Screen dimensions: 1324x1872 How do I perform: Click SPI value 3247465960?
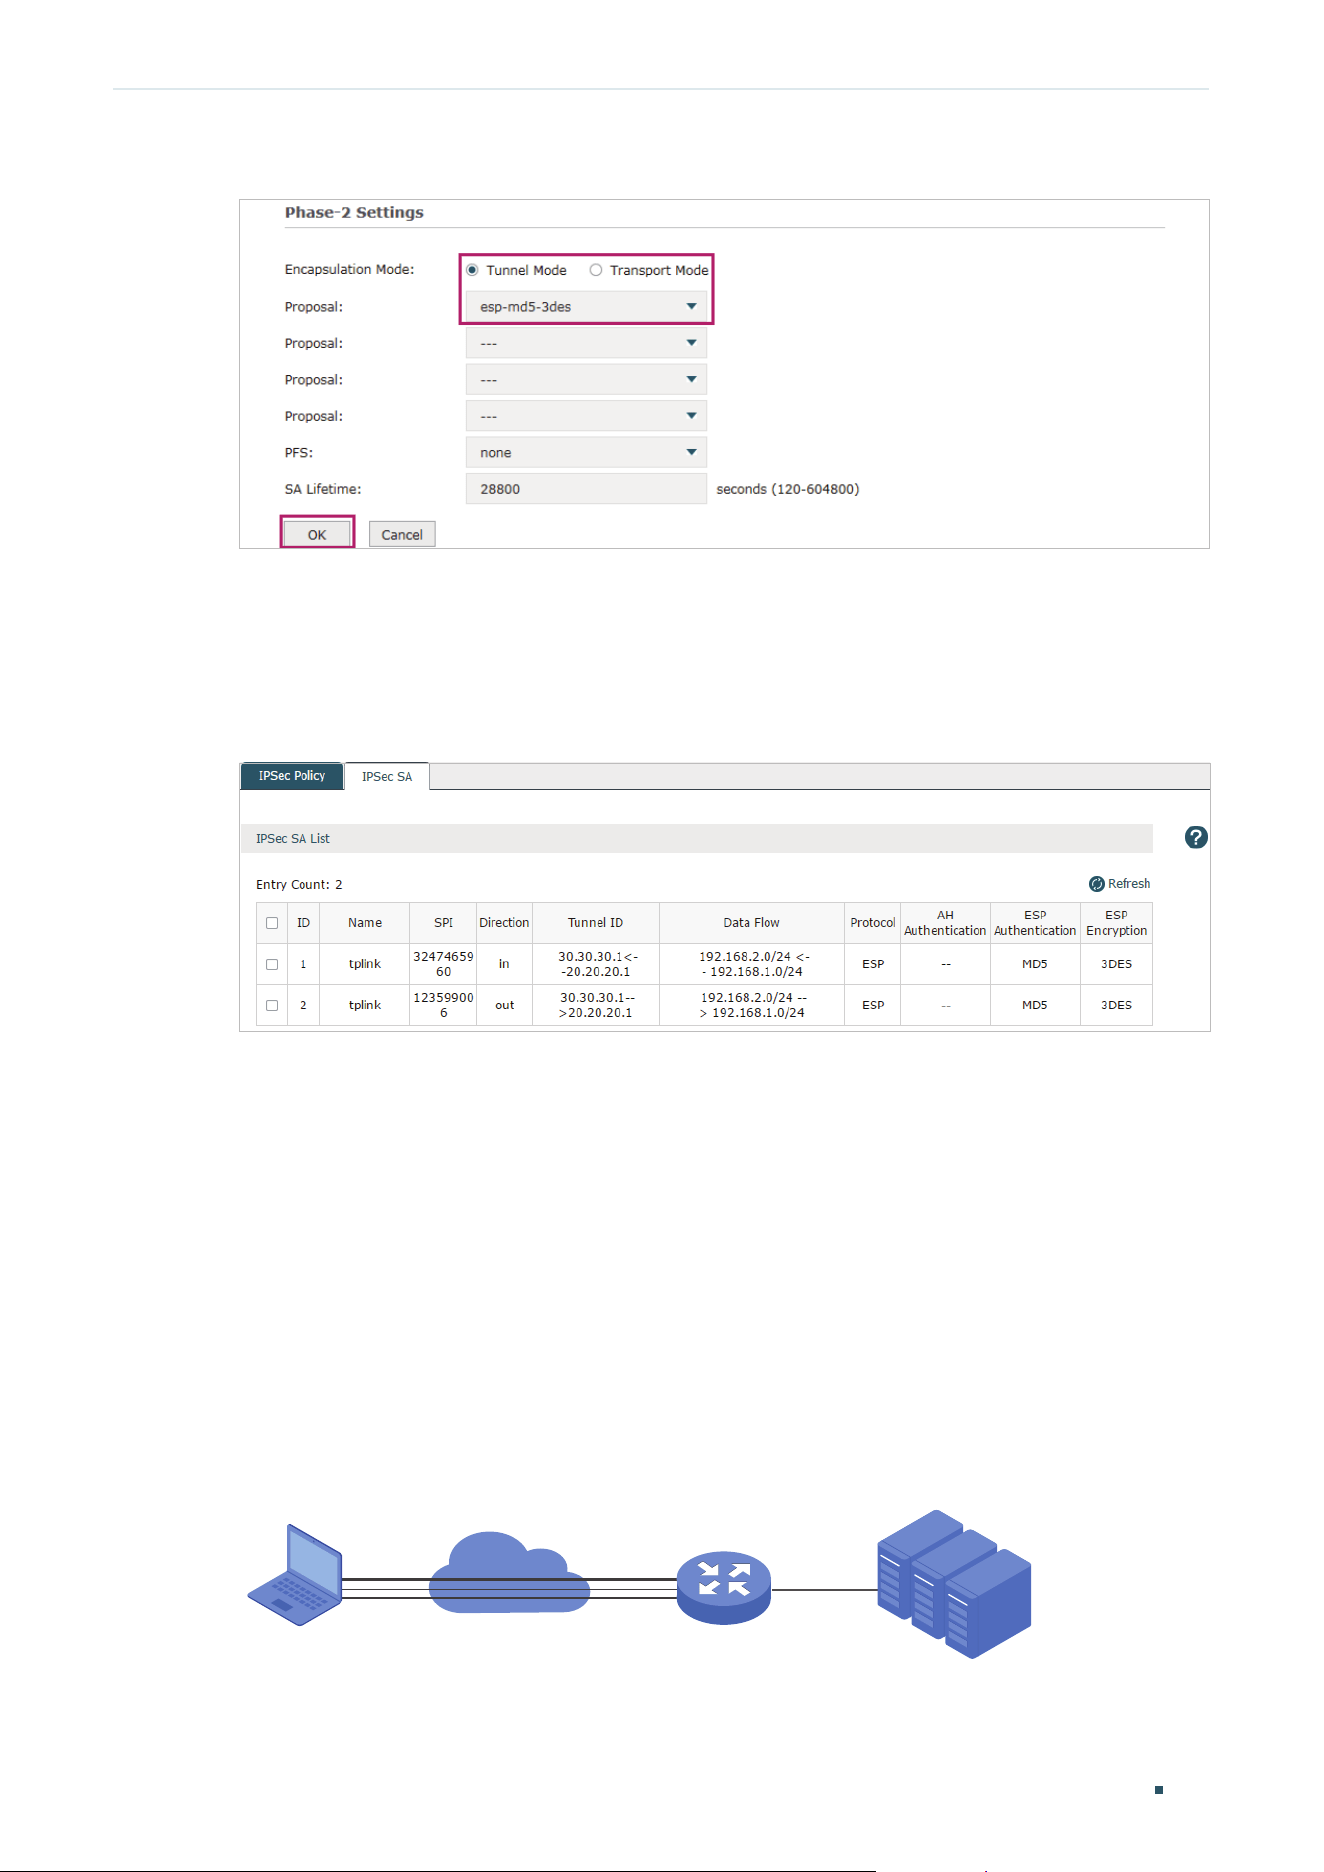(443, 964)
